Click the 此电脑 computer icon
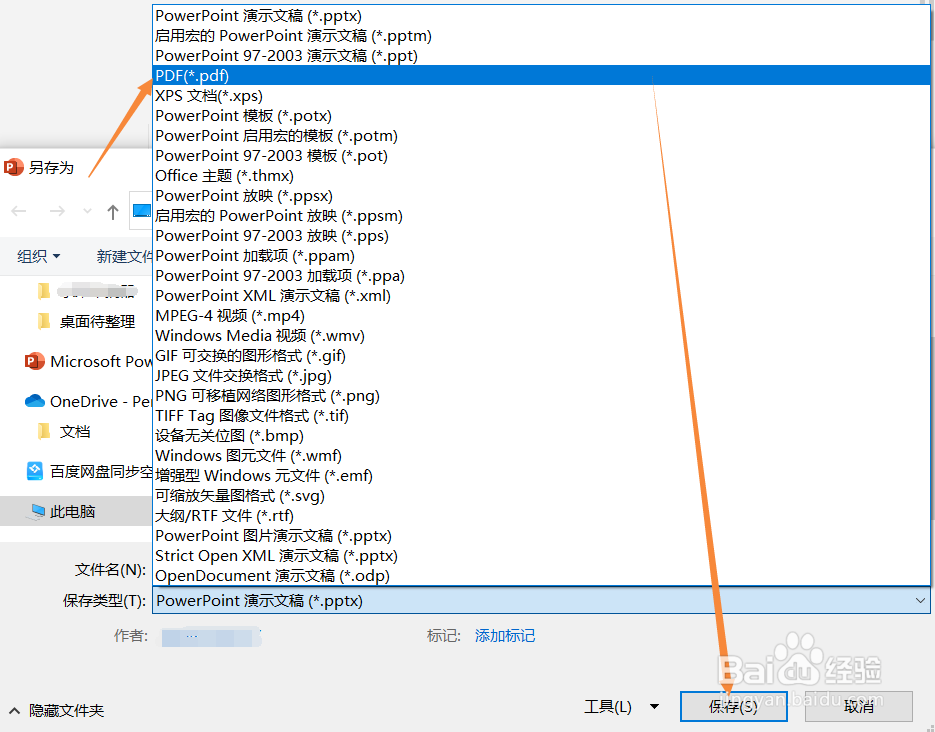Image resolution: width=935 pixels, height=732 pixels. coord(37,511)
